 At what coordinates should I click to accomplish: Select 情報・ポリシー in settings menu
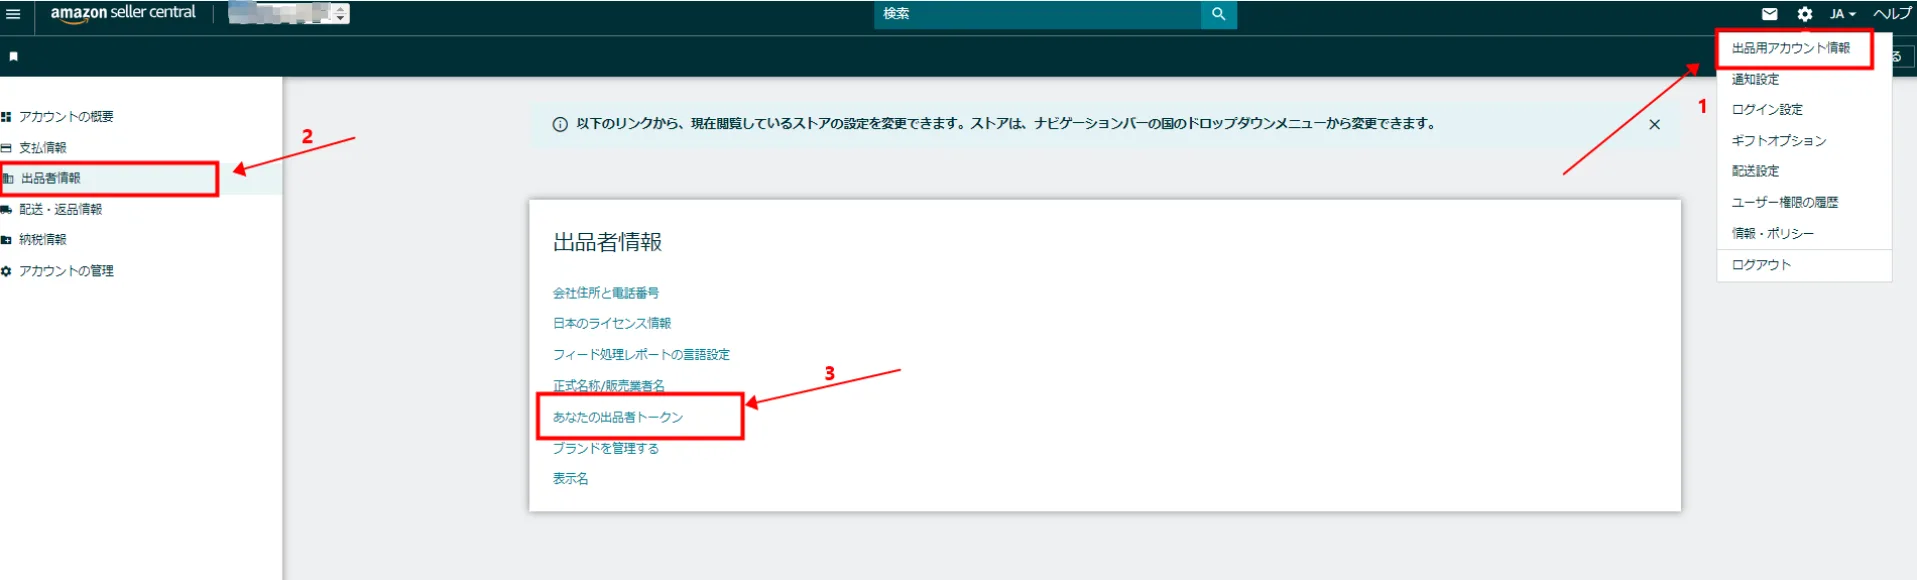tap(1773, 233)
